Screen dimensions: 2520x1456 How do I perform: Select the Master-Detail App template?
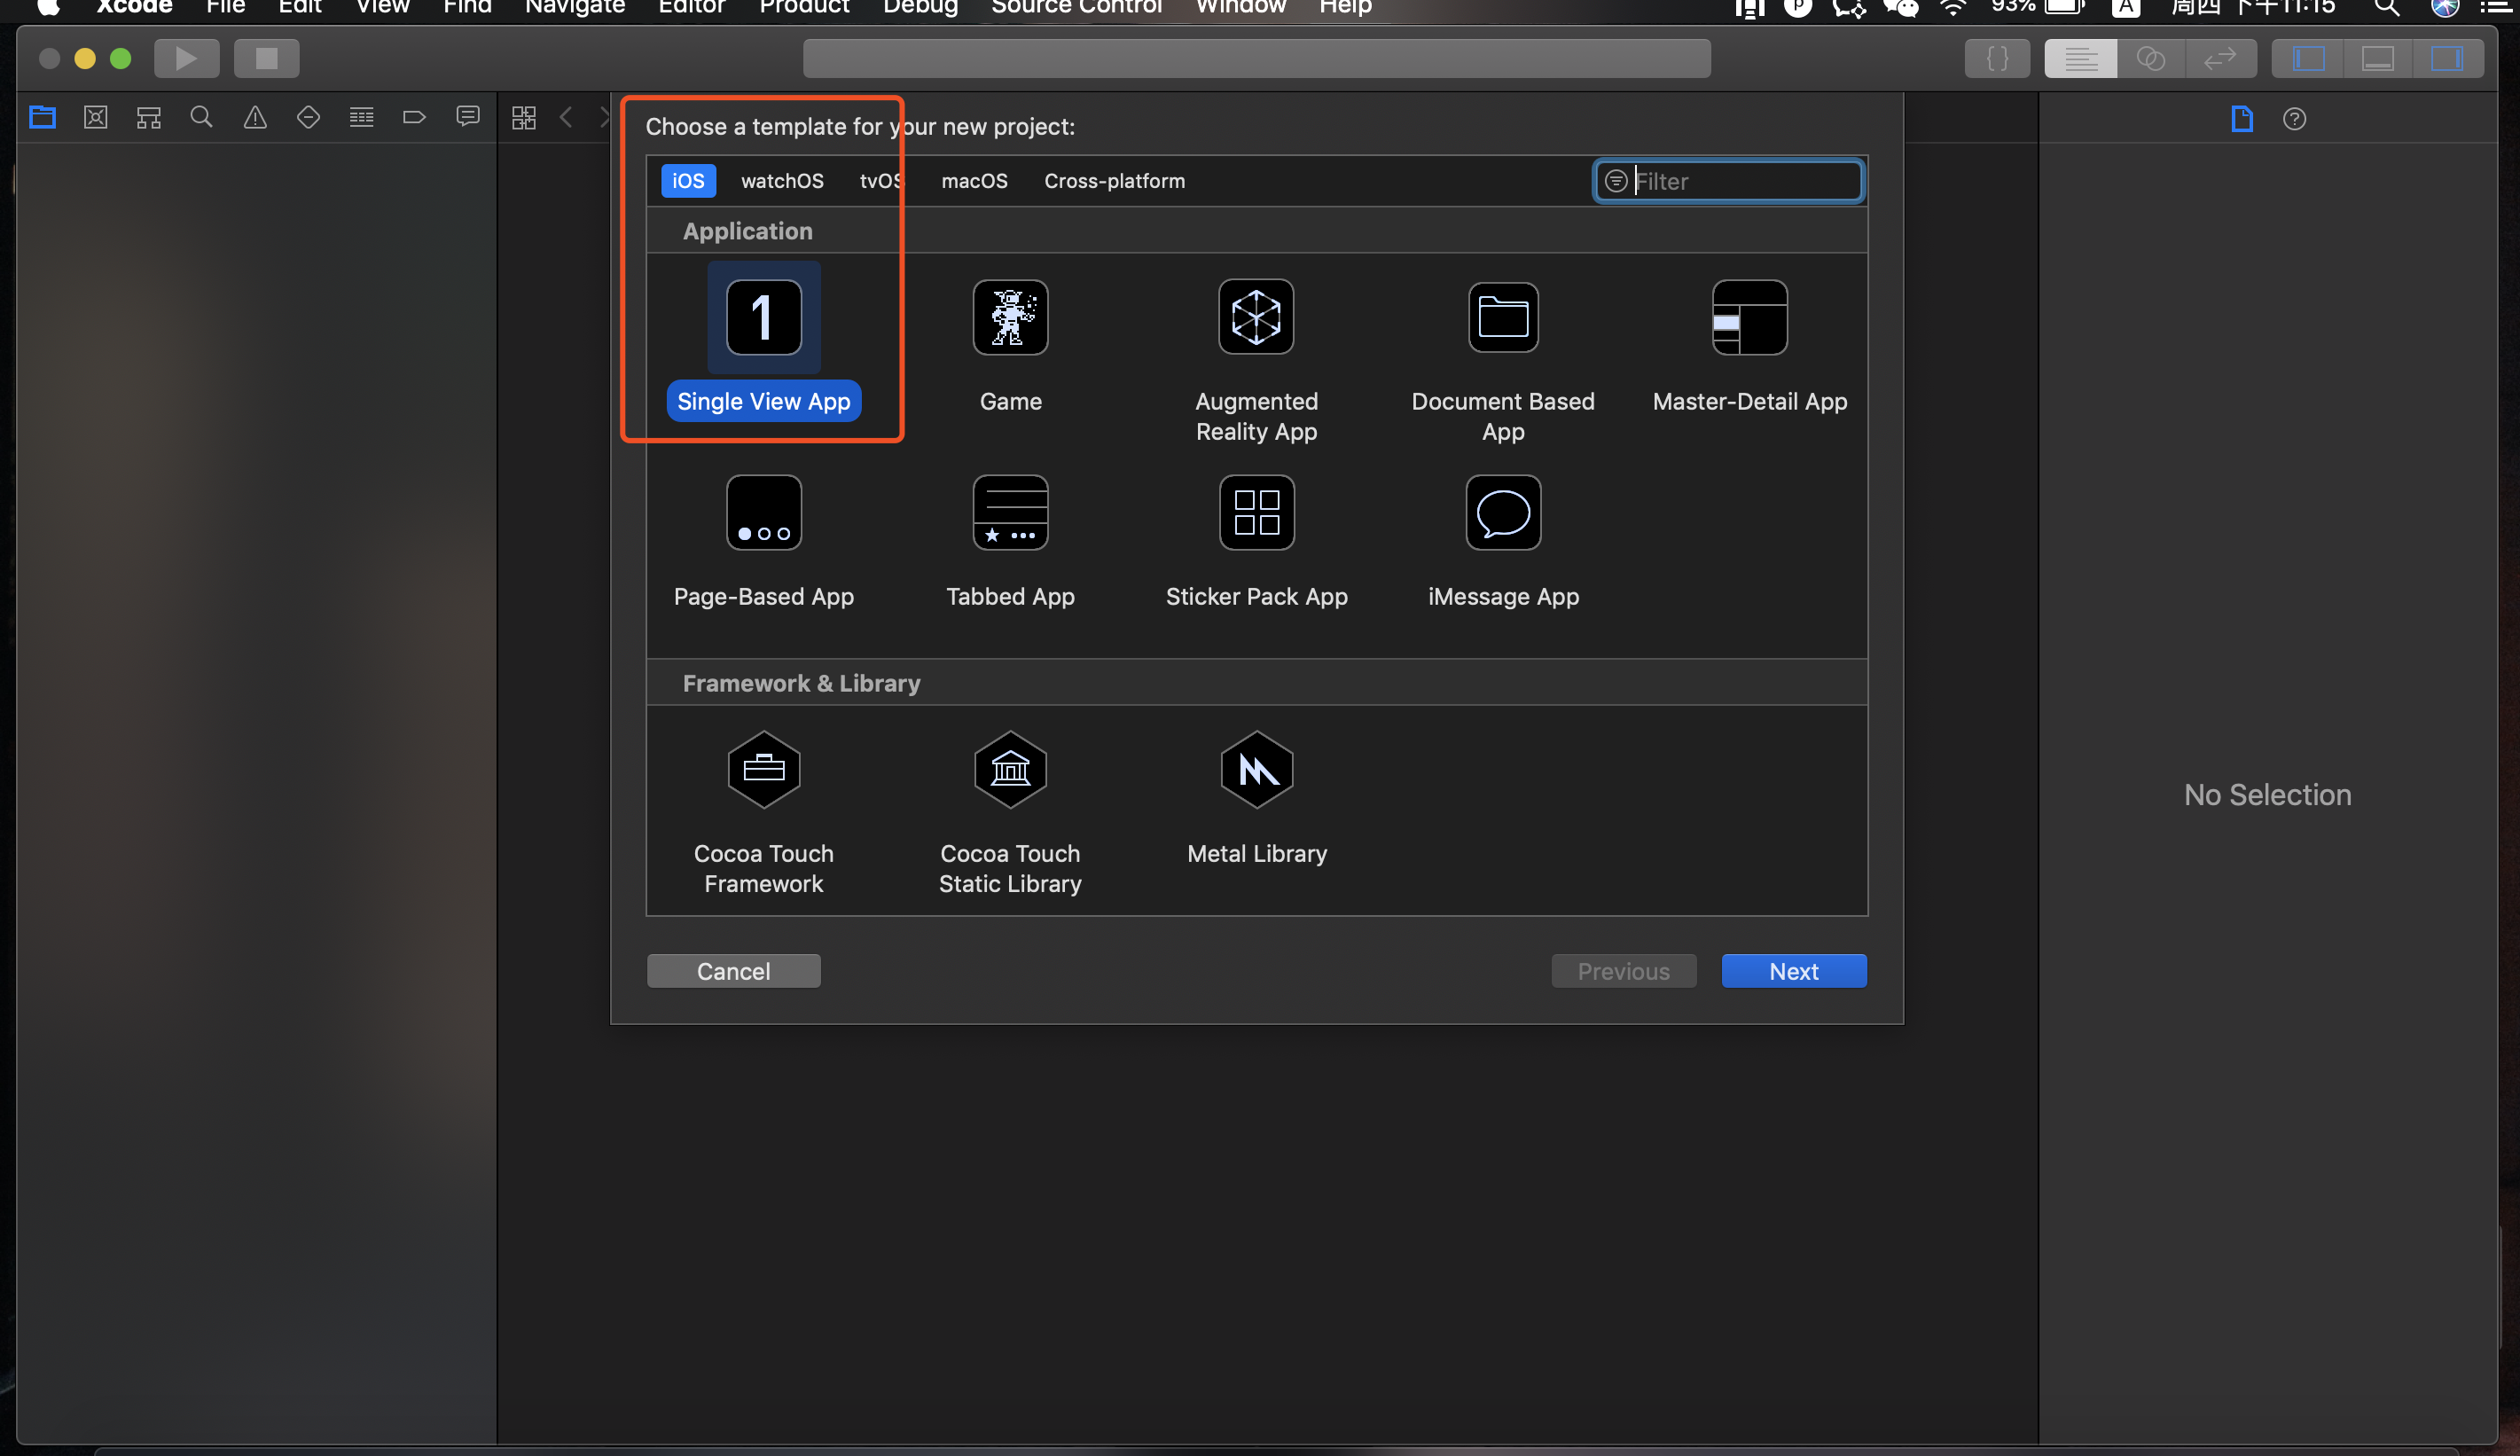point(1749,346)
